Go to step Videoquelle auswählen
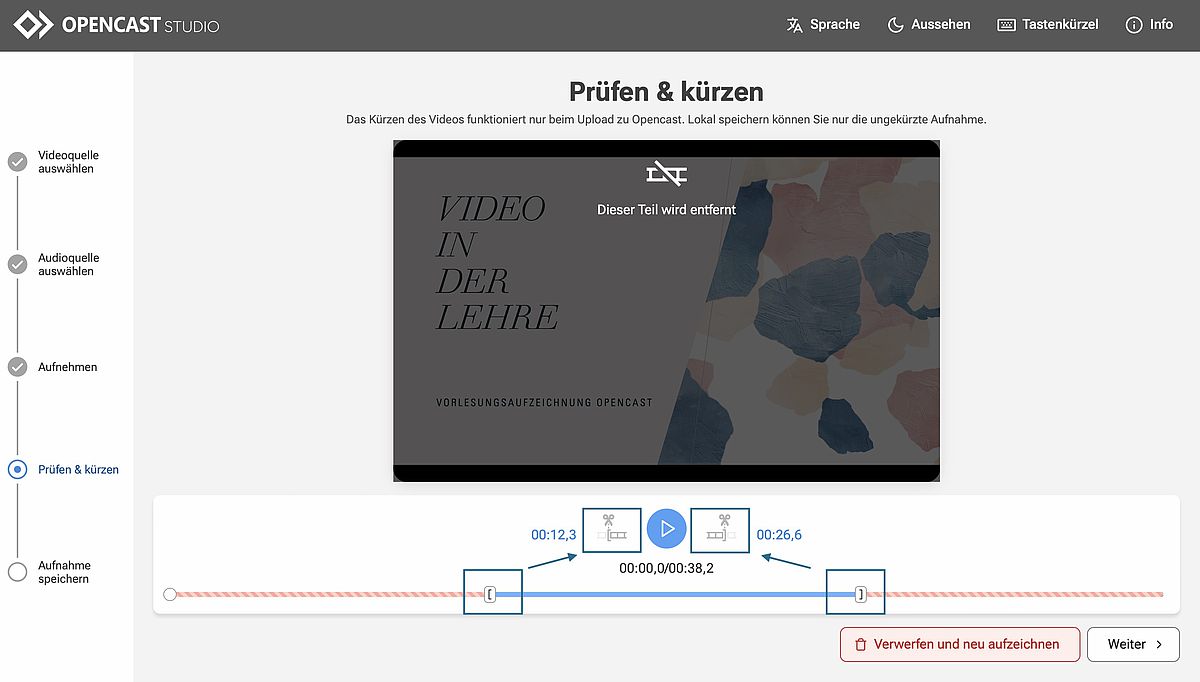The image size is (1200, 682). 68,162
